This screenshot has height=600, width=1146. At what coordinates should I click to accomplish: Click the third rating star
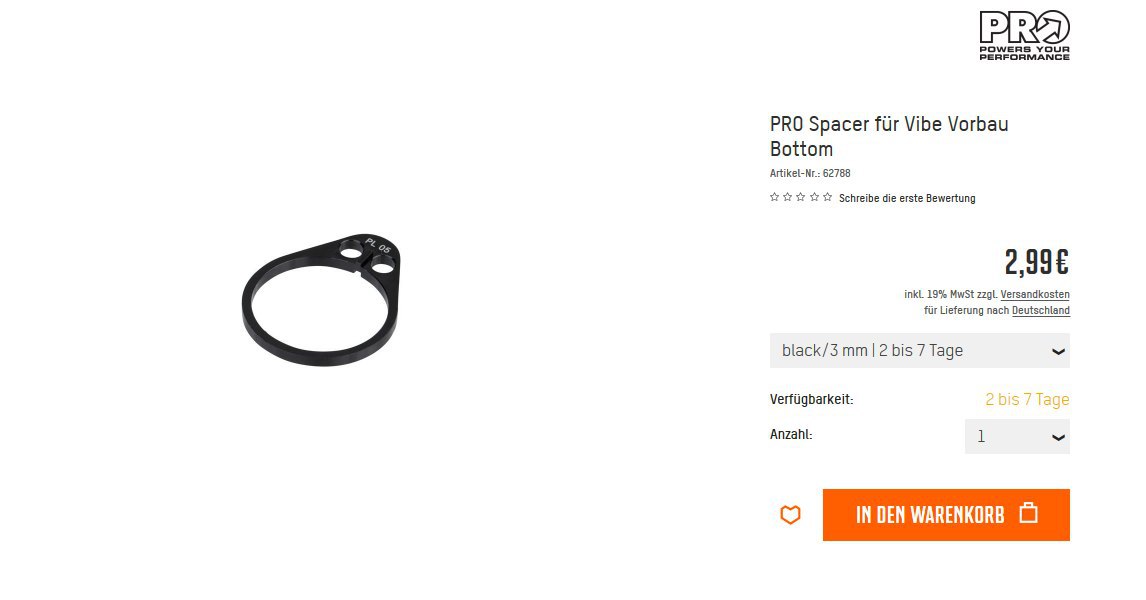[x=801, y=197]
